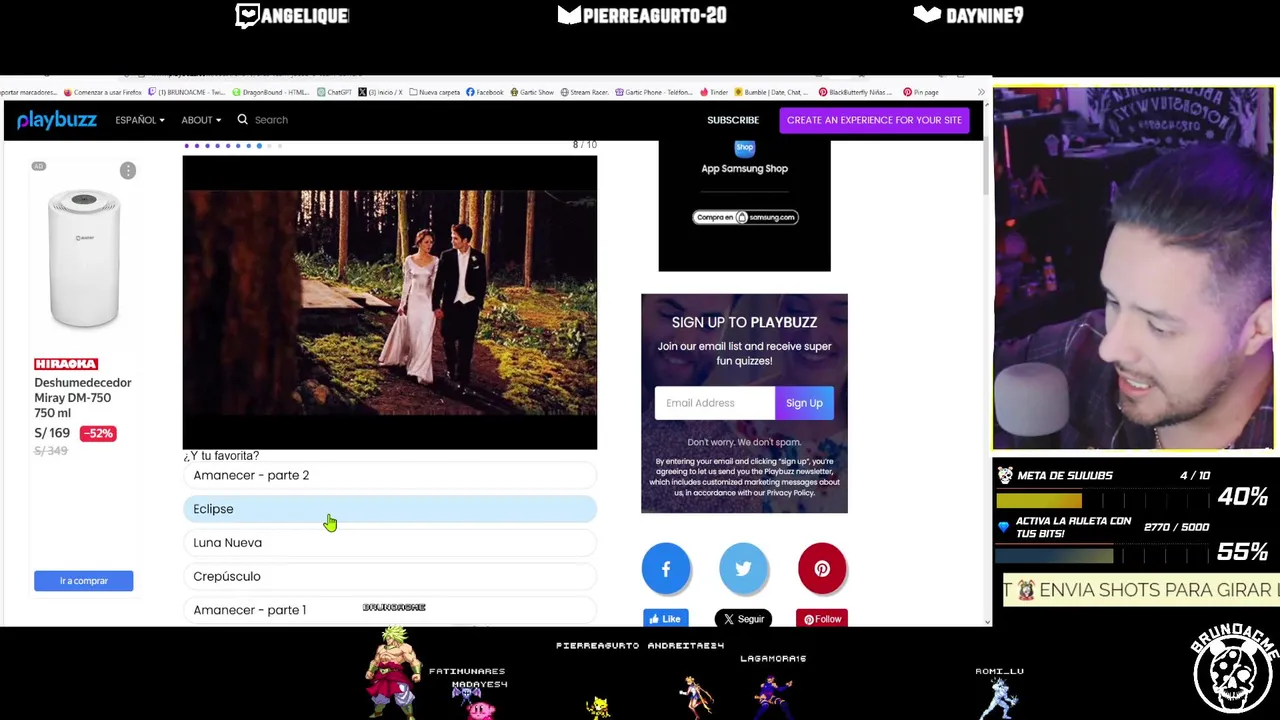Click the Sign Up button
Viewport: 1280px width, 720px height.
804,403
